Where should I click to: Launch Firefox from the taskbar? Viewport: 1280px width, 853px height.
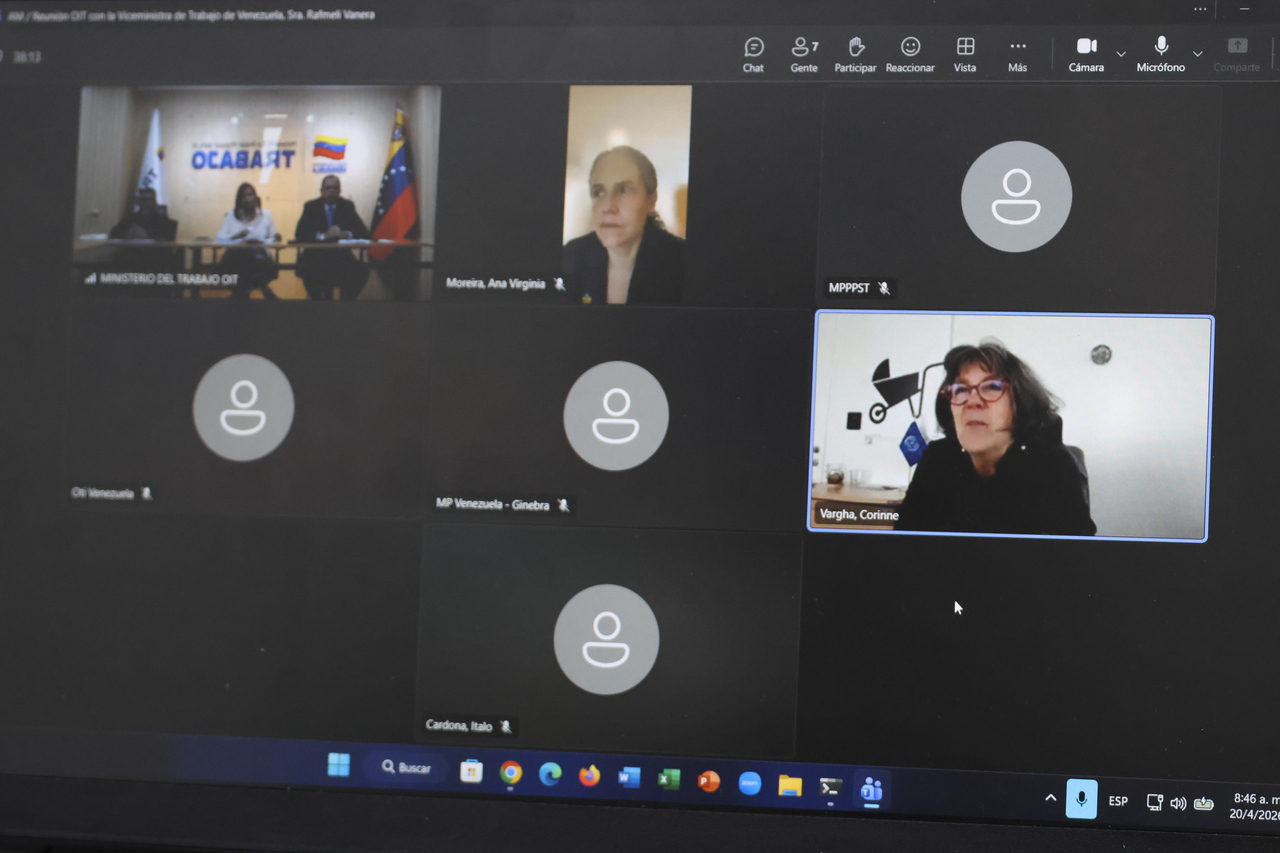pos(589,776)
